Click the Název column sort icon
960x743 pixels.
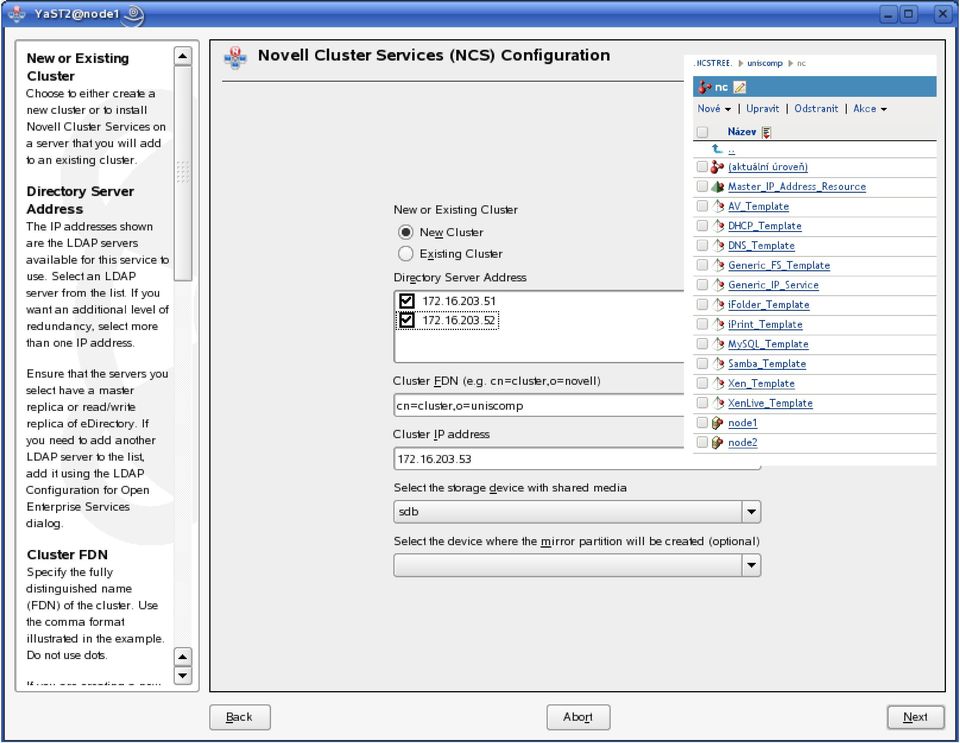(x=766, y=132)
